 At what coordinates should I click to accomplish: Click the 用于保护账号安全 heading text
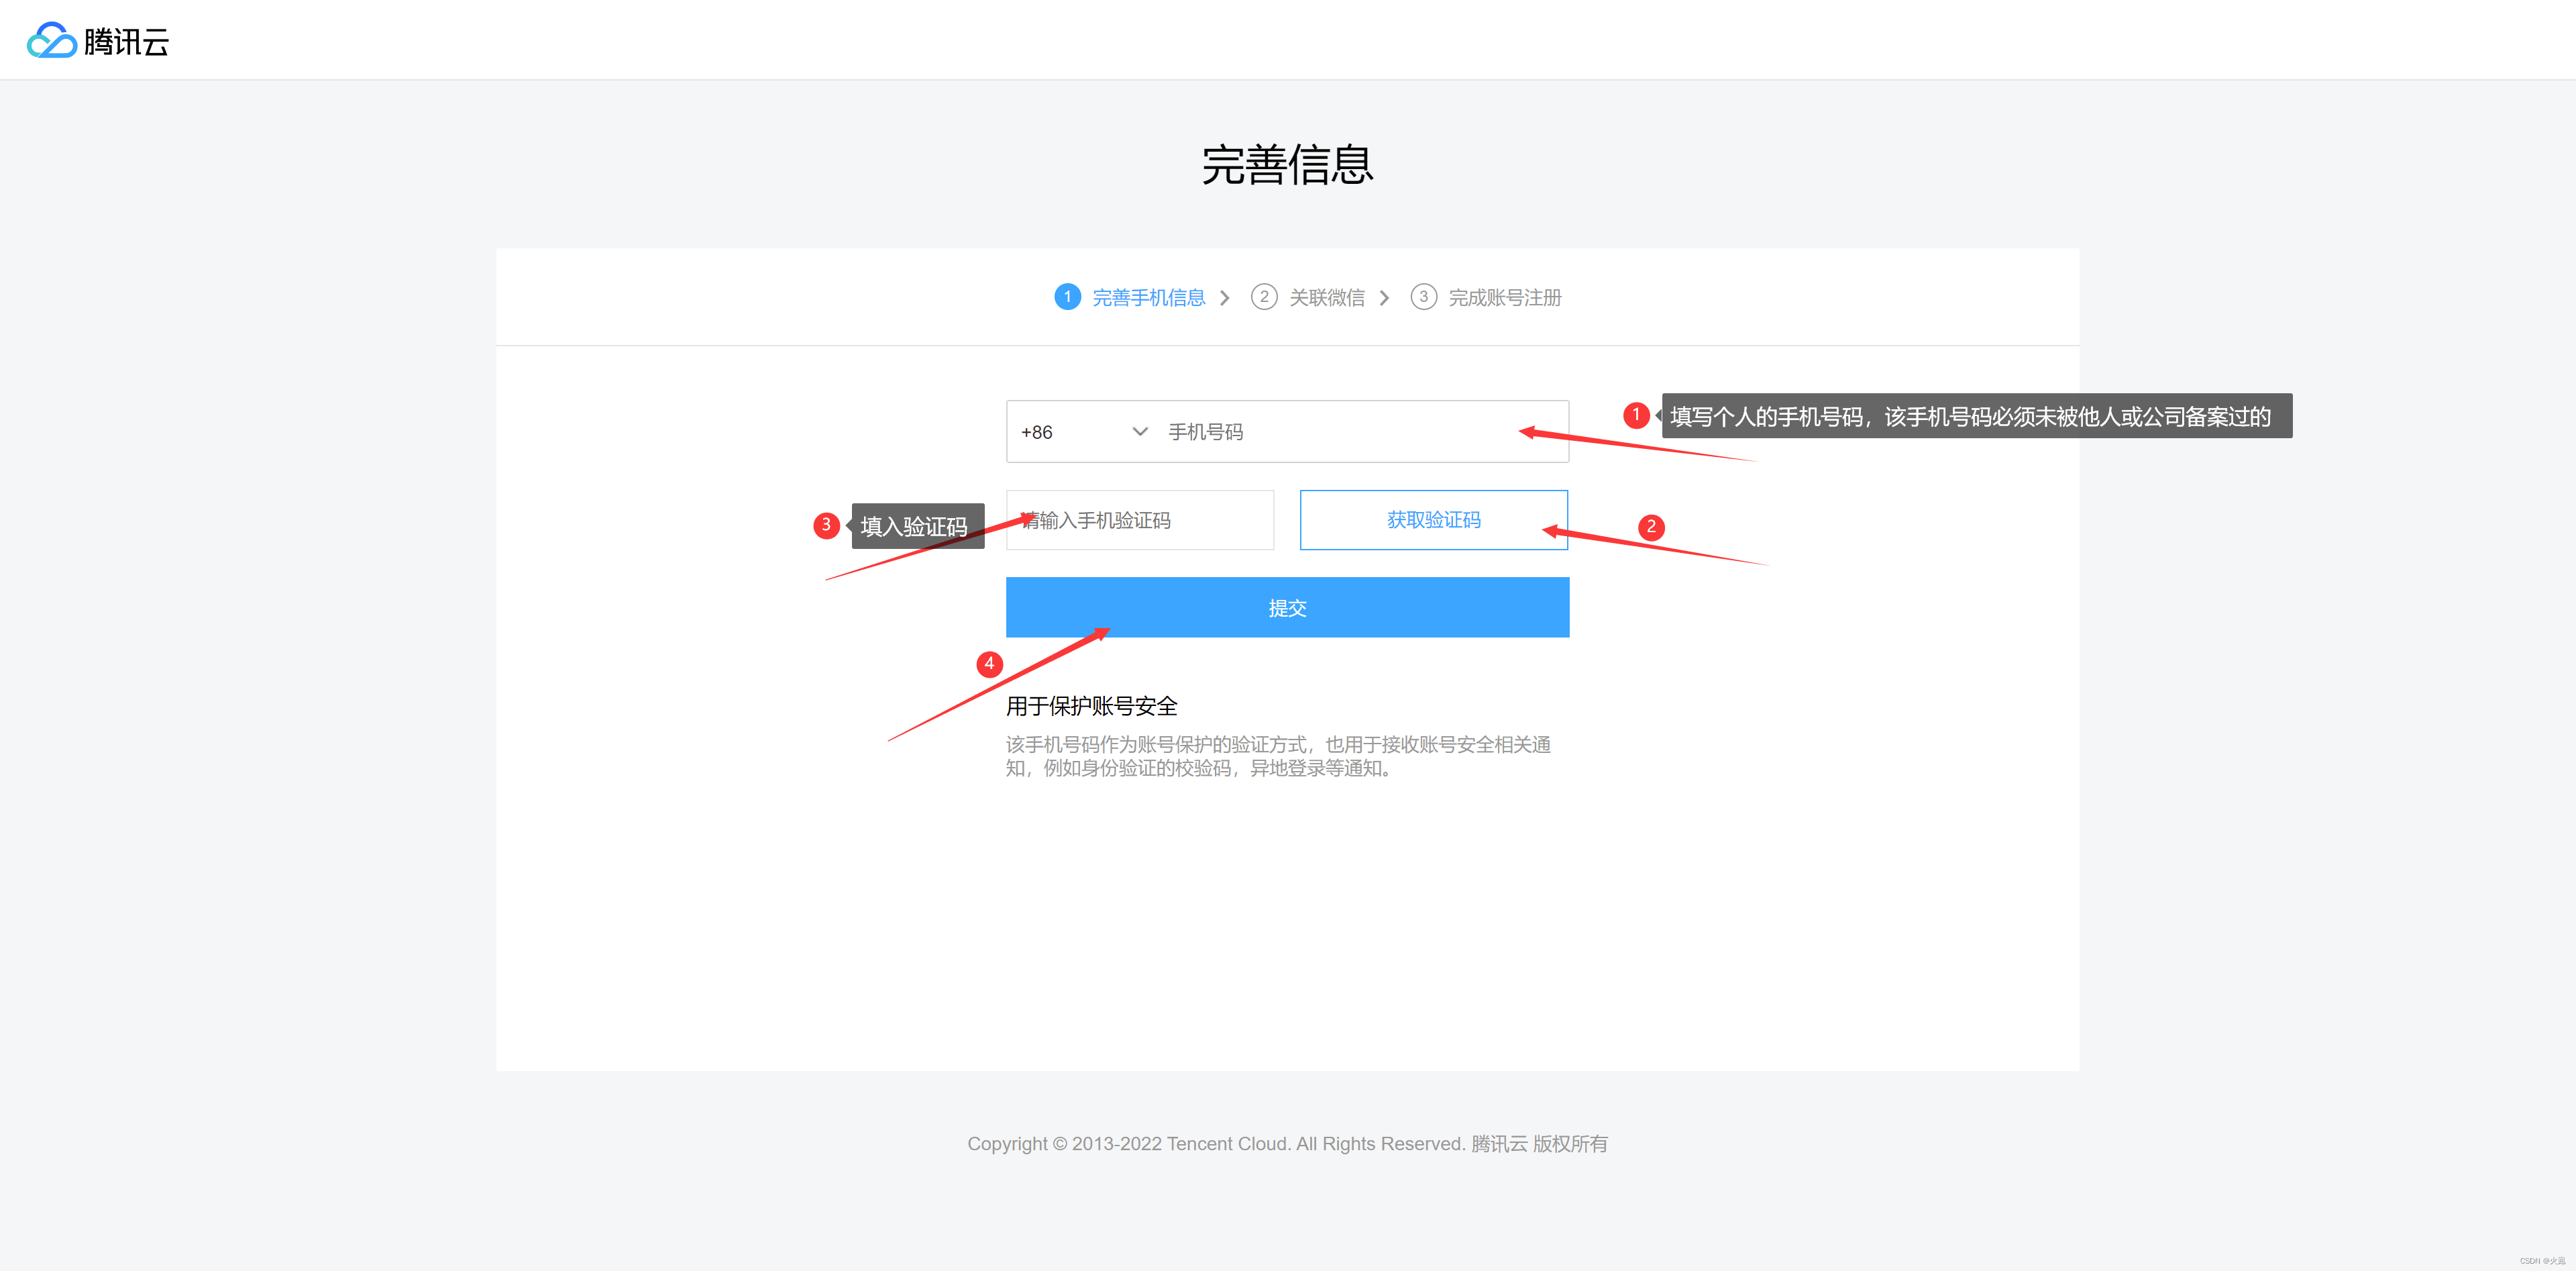click(x=1091, y=706)
